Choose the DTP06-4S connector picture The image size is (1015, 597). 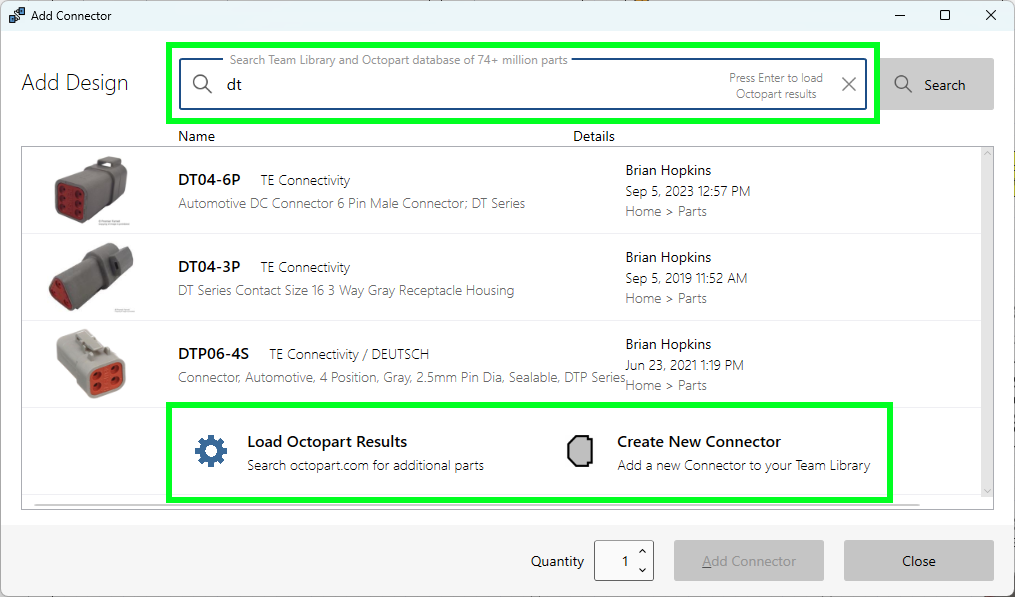point(91,364)
